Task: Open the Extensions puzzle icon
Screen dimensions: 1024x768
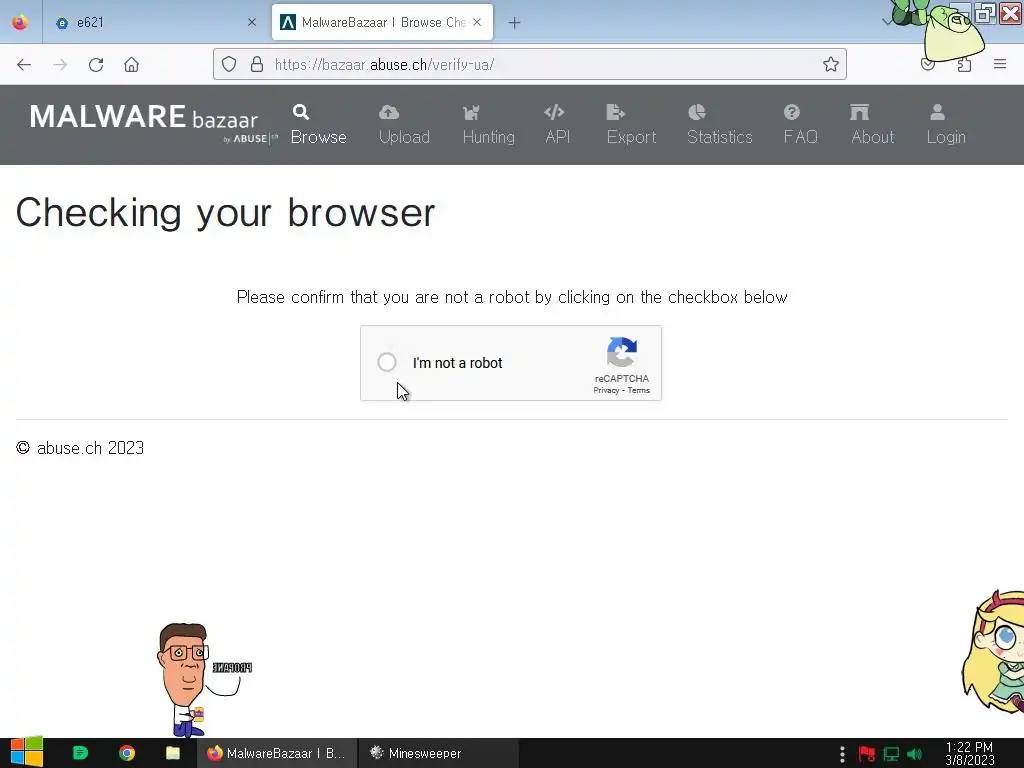Action: coord(964,65)
